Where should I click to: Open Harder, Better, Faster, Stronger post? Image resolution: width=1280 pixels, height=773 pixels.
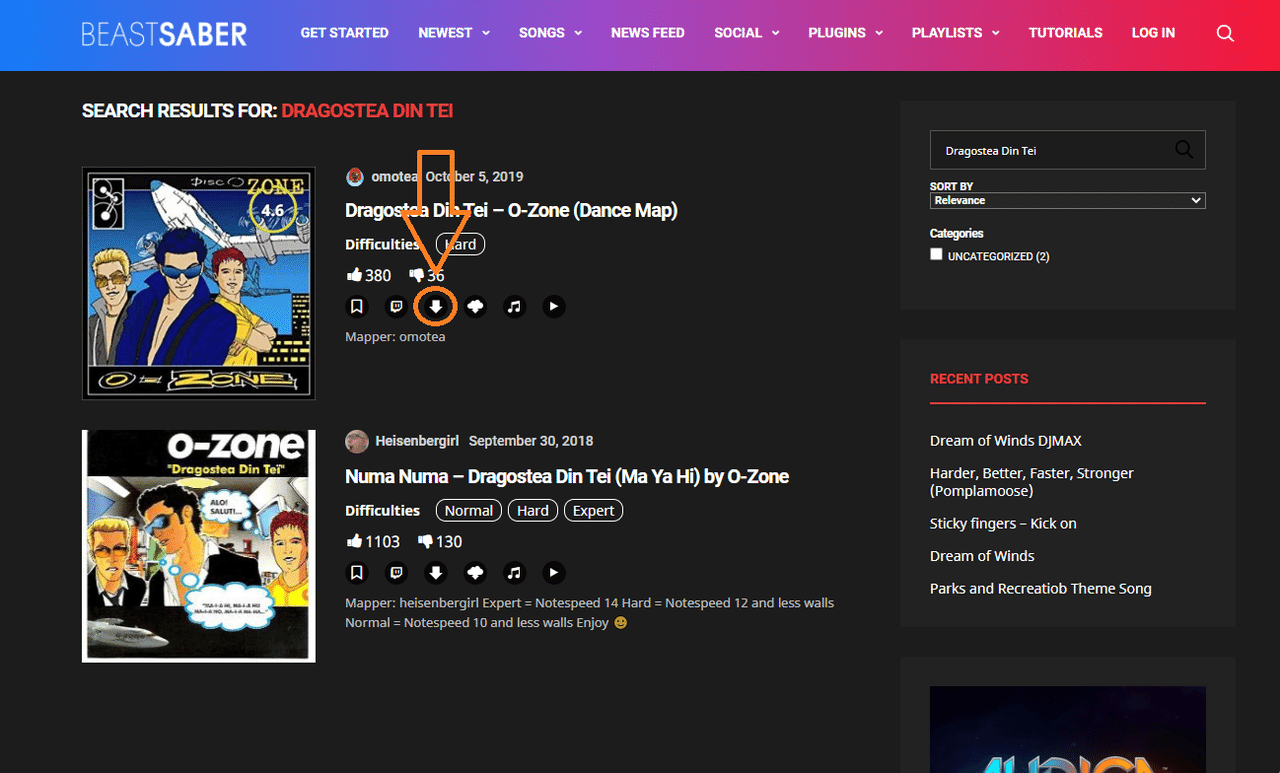[1032, 482]
